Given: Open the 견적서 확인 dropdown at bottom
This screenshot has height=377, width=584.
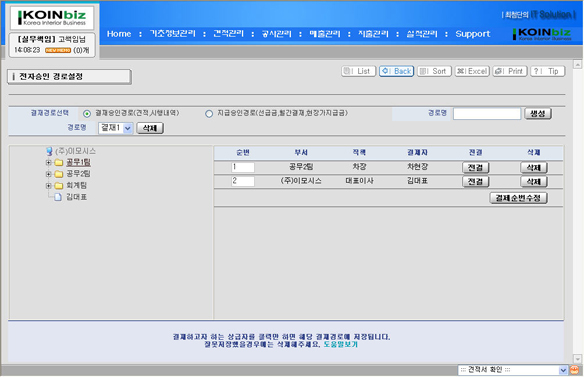Looking at the screenshot, I should (512, 370).
